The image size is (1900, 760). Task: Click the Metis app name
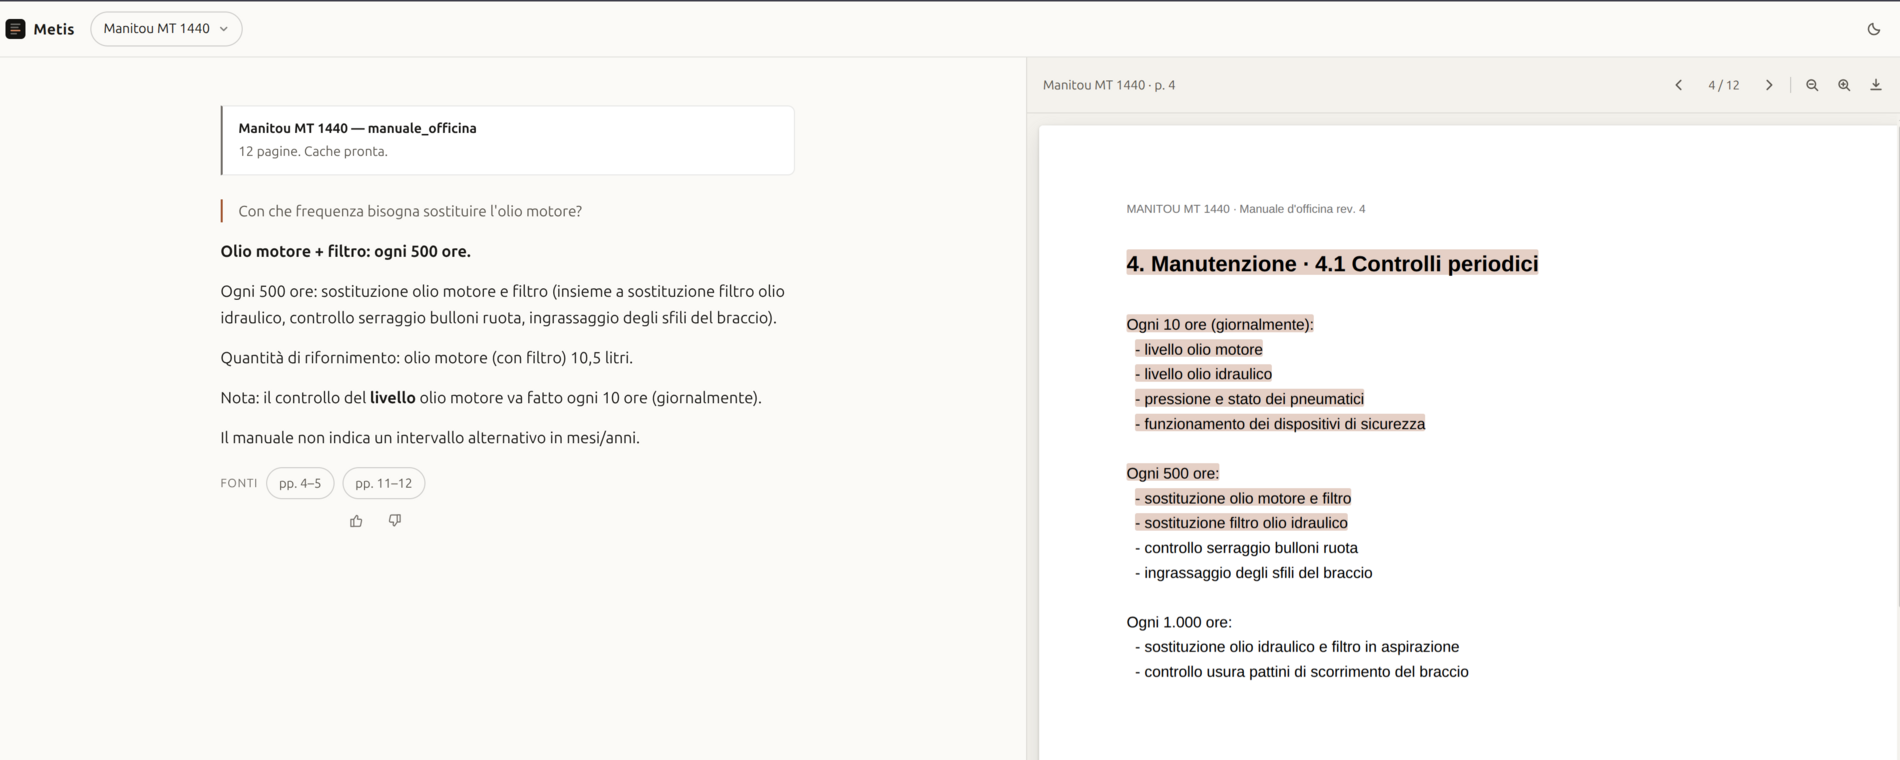pos(54,29)
